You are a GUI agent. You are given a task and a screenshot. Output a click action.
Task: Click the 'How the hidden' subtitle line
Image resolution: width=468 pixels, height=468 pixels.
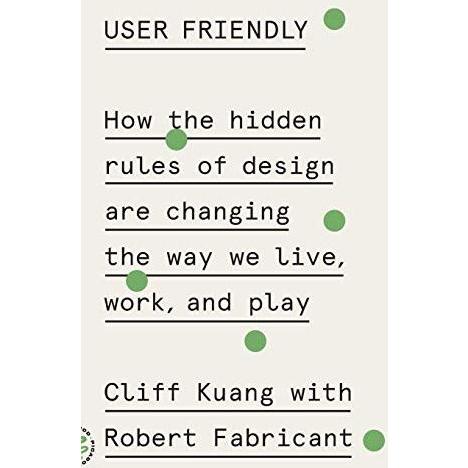(213, 120)
